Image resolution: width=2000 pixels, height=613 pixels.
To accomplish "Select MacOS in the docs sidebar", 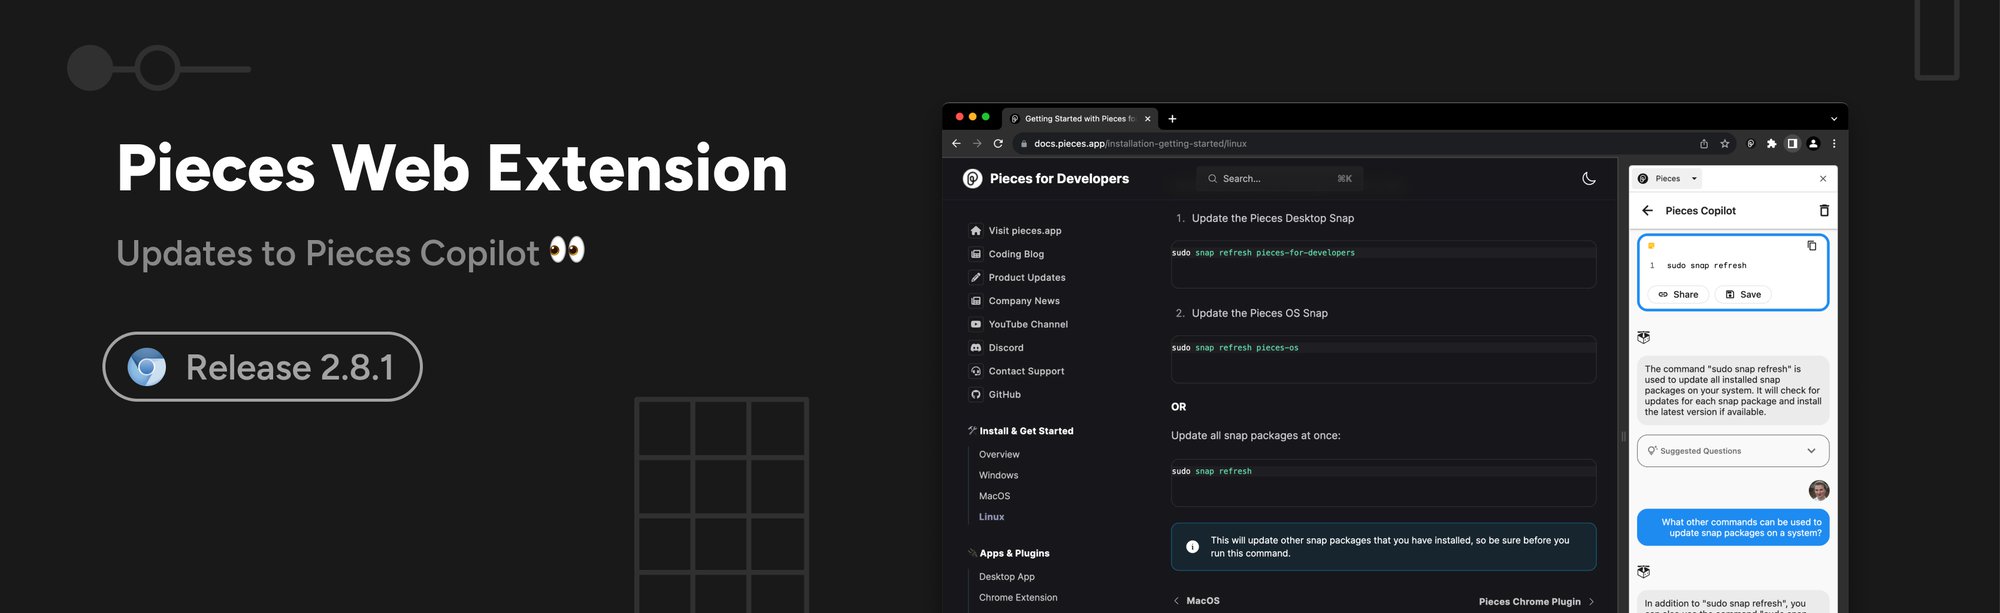I will point(994,497).
